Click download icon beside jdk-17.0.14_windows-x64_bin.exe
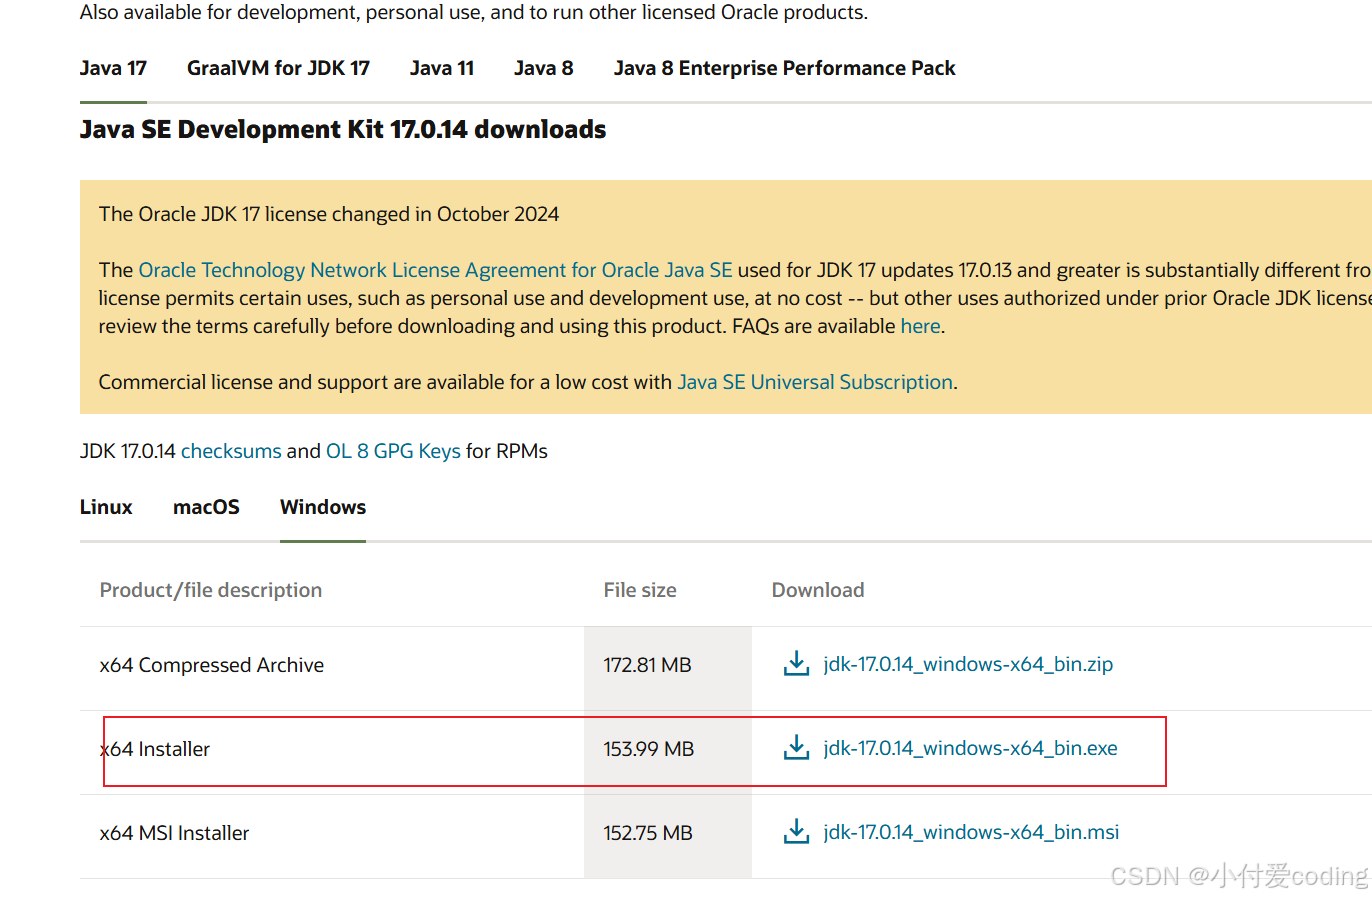The width and height of the screenshot is (1372, 899). pyautogui.click(x=796, y=748)
